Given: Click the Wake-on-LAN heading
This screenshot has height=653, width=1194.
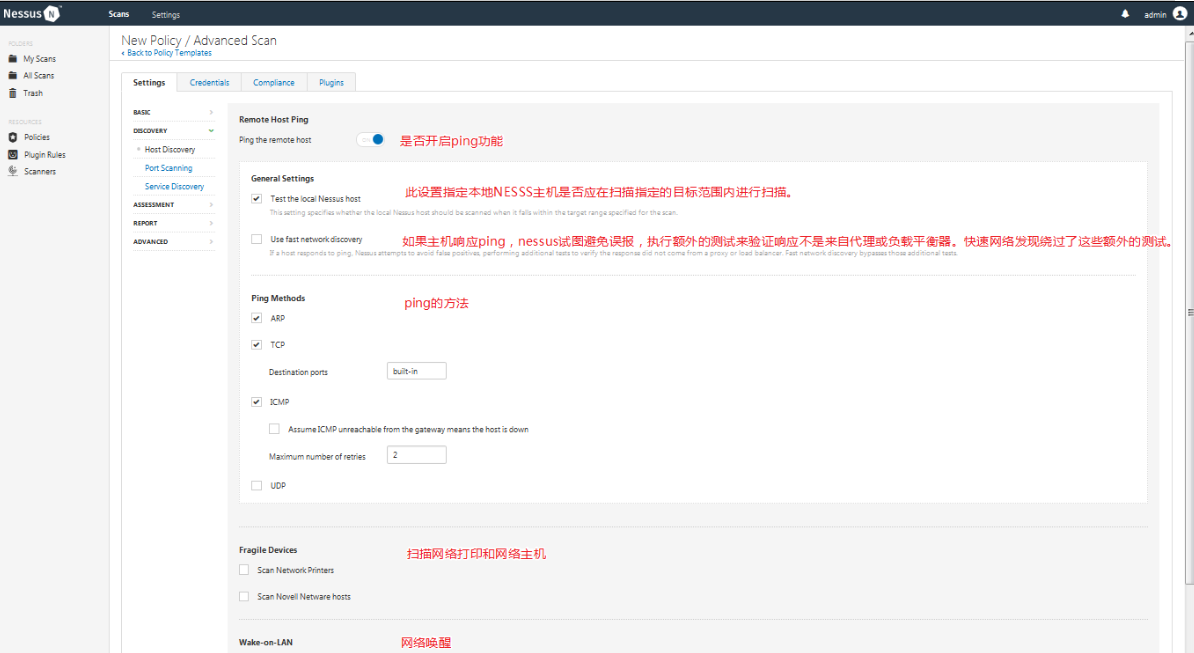Looking at the screenshot, I should pos(266,642).
